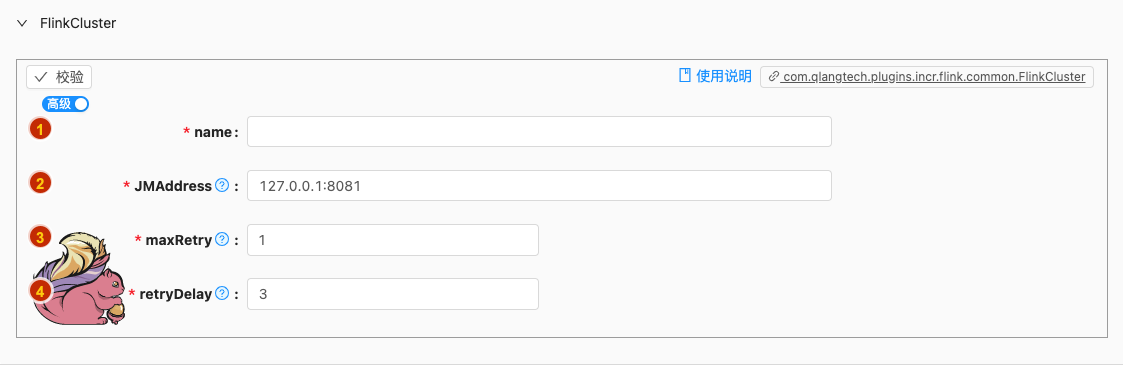Click the checkmark icon in 校验 button
This screenshot has width=1123, height=365.
click(x=41, y=77)
